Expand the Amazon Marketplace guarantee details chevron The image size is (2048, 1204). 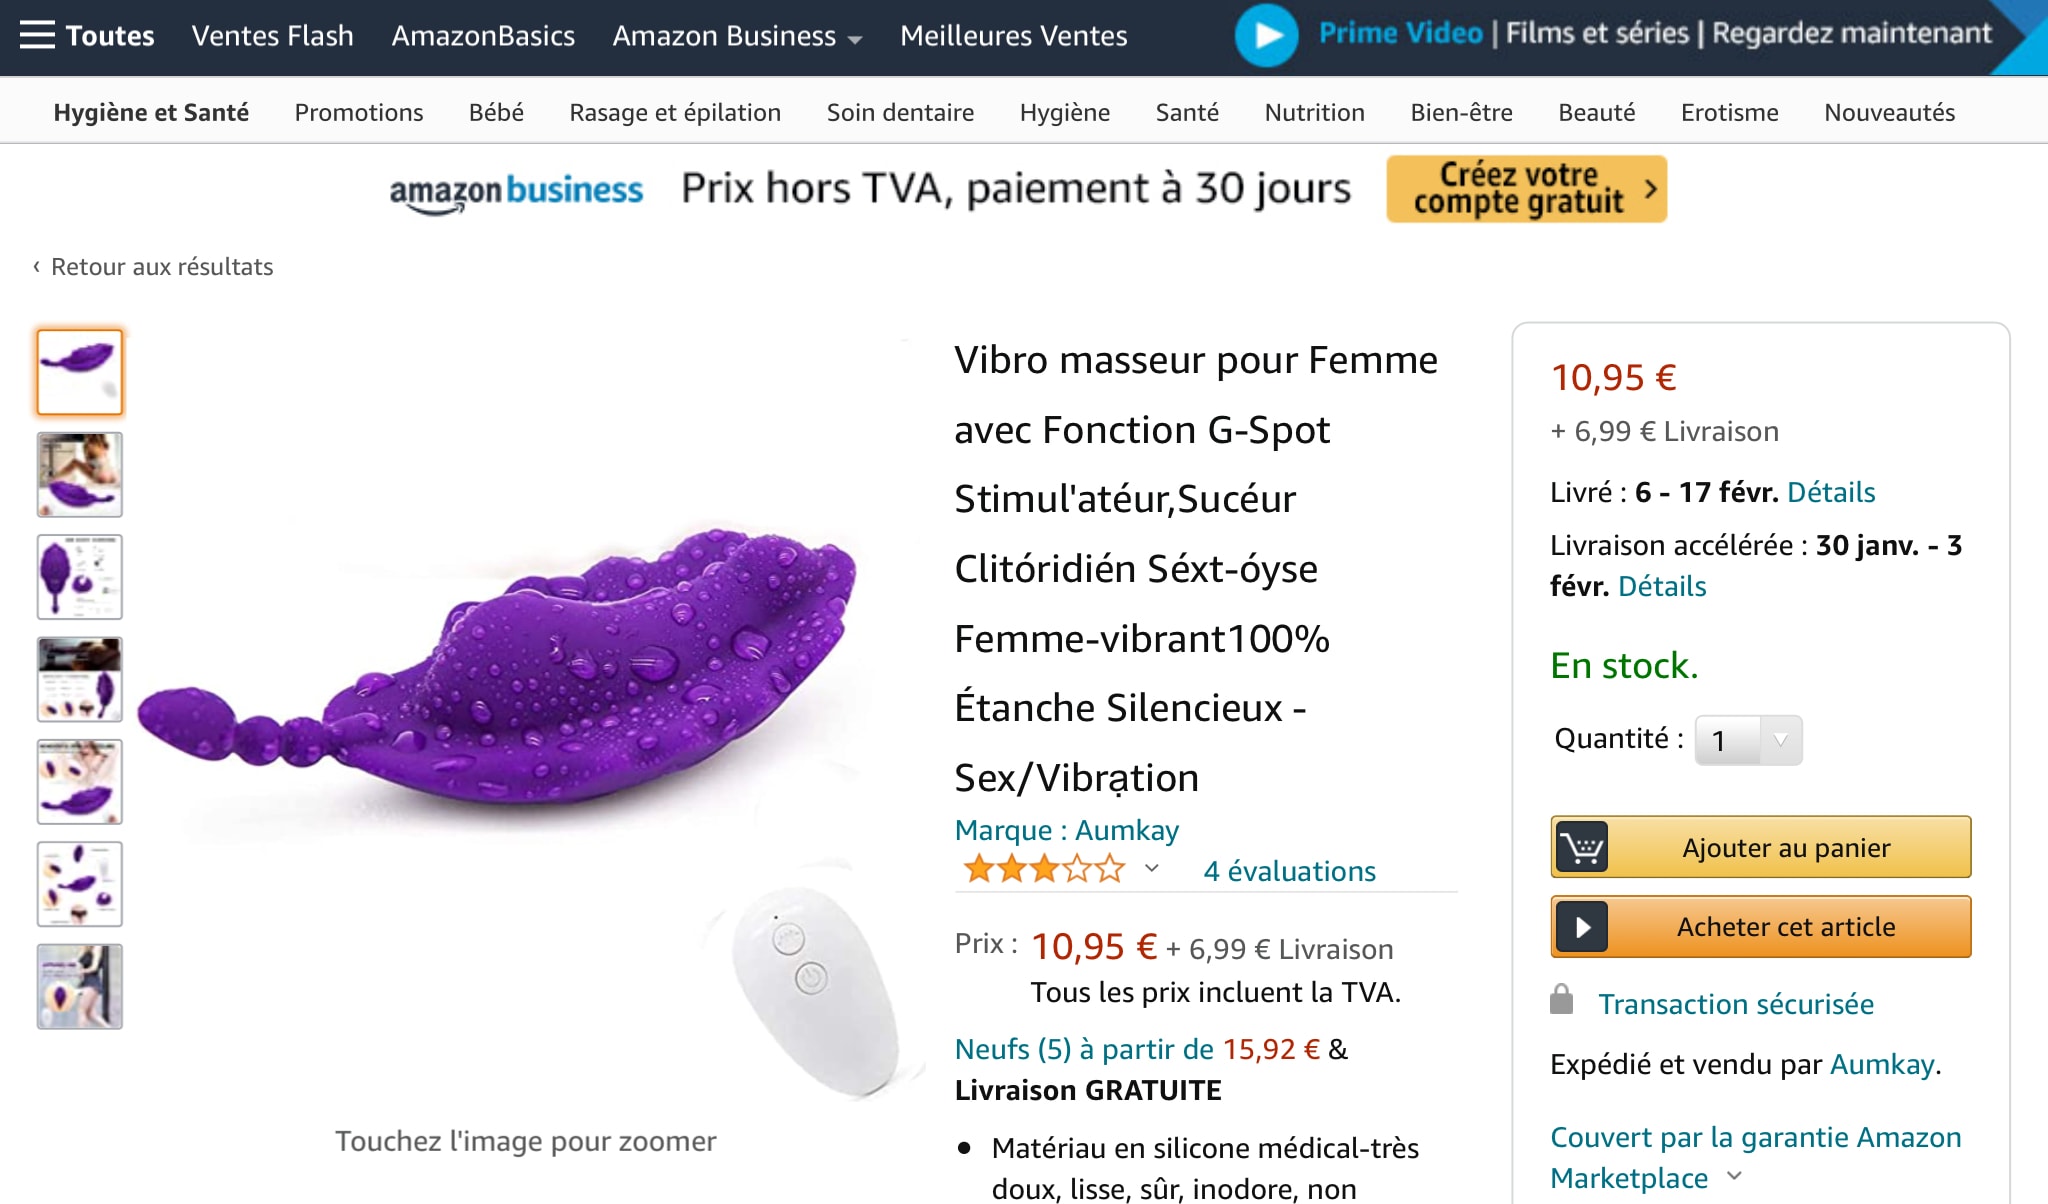pos(1735,1176)
